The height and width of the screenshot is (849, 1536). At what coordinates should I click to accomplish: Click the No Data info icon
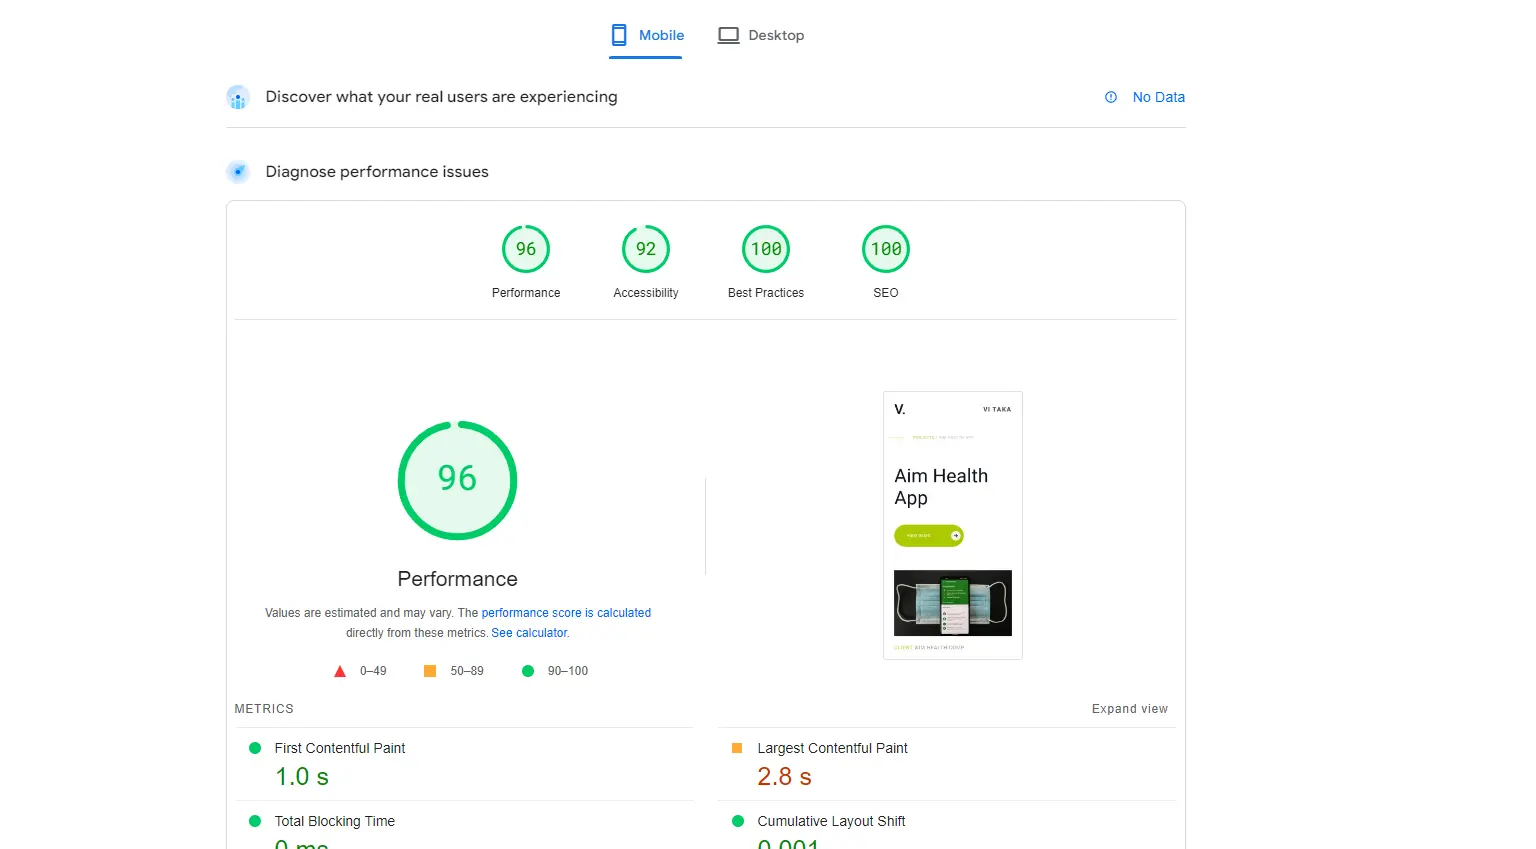coord(1111,97)
